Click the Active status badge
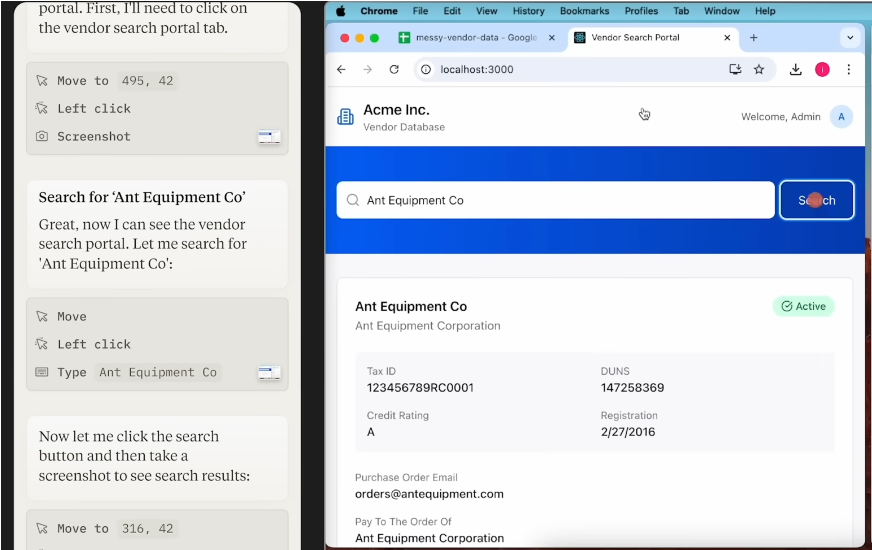872x550 pixels. [803, 306]
